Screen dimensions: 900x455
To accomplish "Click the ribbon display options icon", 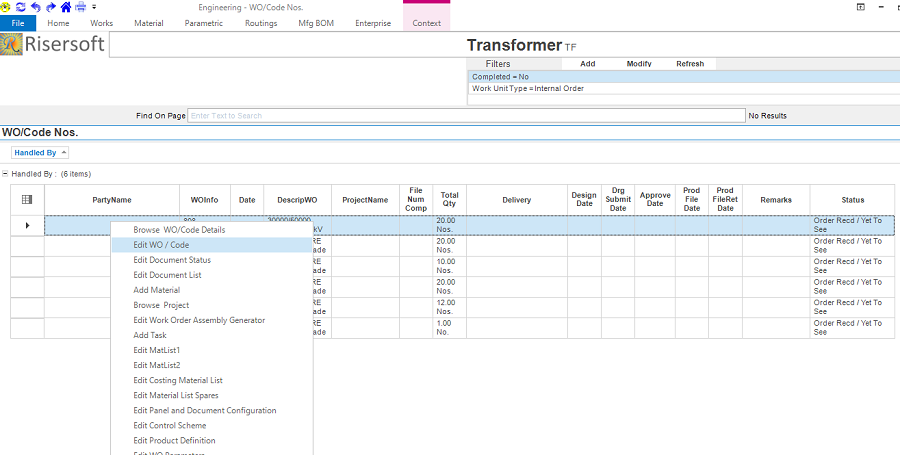I will point(860,7).
